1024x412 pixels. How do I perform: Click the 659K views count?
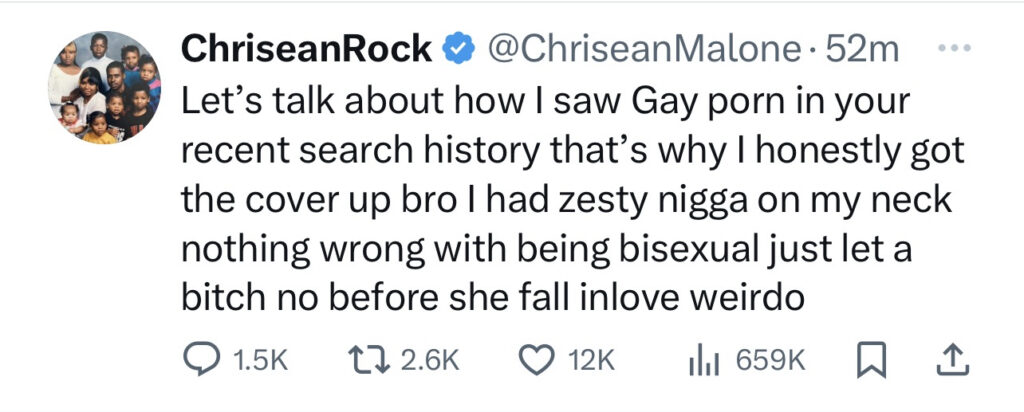[x=771, y=361]
